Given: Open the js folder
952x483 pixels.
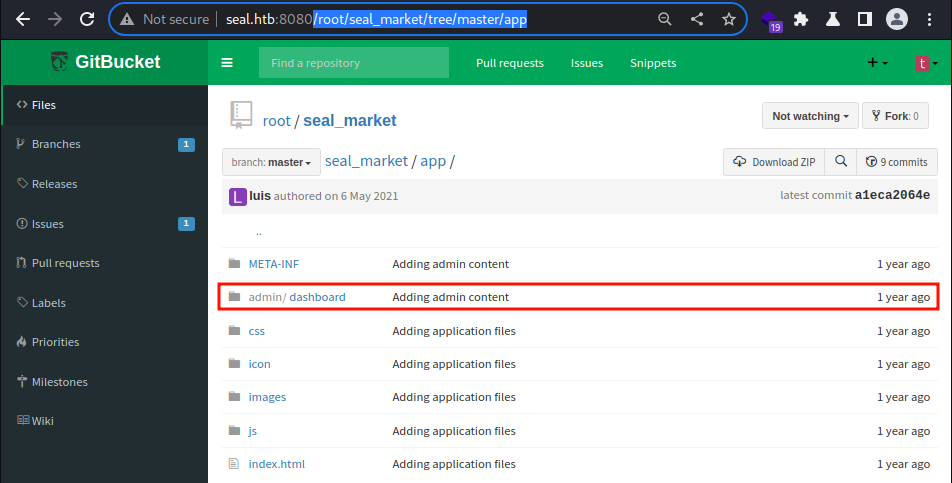Looking at the screenshot, I should pos(253,431).
